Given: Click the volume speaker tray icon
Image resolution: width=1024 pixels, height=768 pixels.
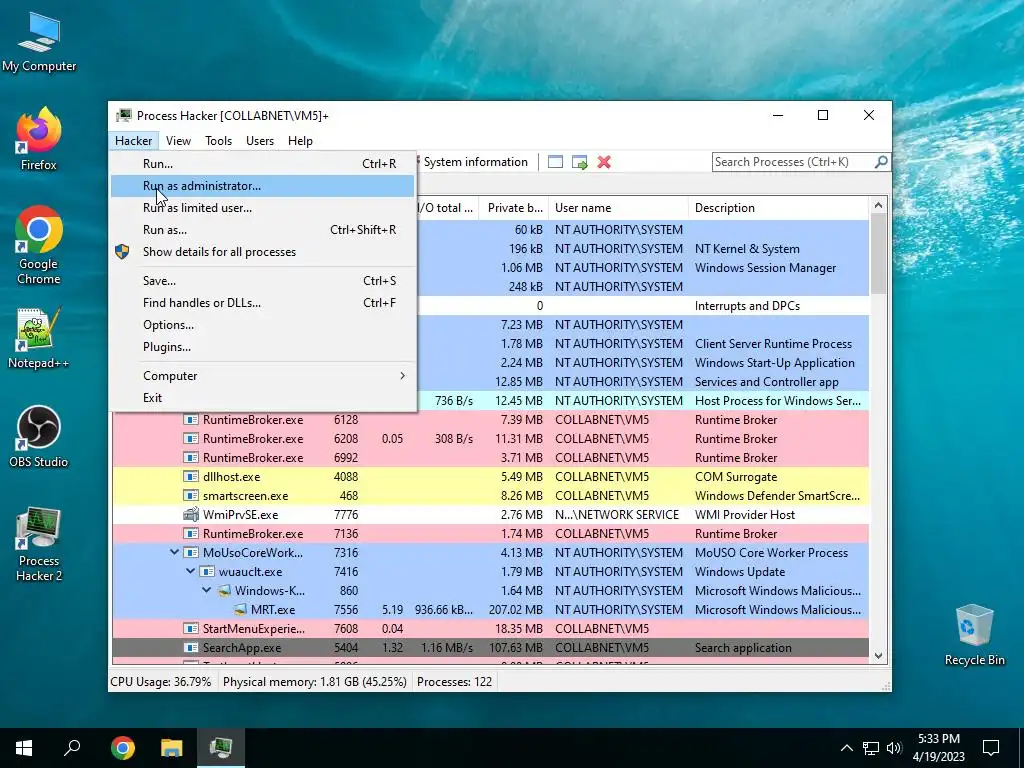Looking at the screenshot, I should click(894, 748).
